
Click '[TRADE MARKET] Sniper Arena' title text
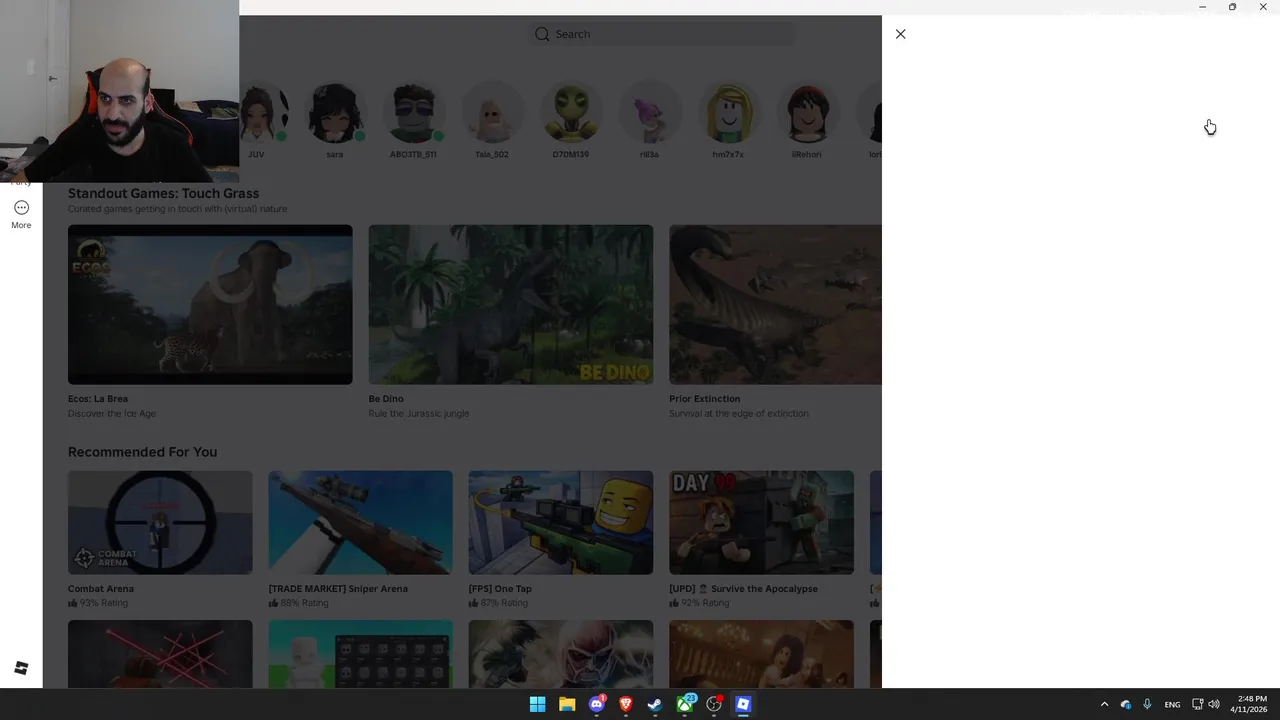(x=338, y=589)
